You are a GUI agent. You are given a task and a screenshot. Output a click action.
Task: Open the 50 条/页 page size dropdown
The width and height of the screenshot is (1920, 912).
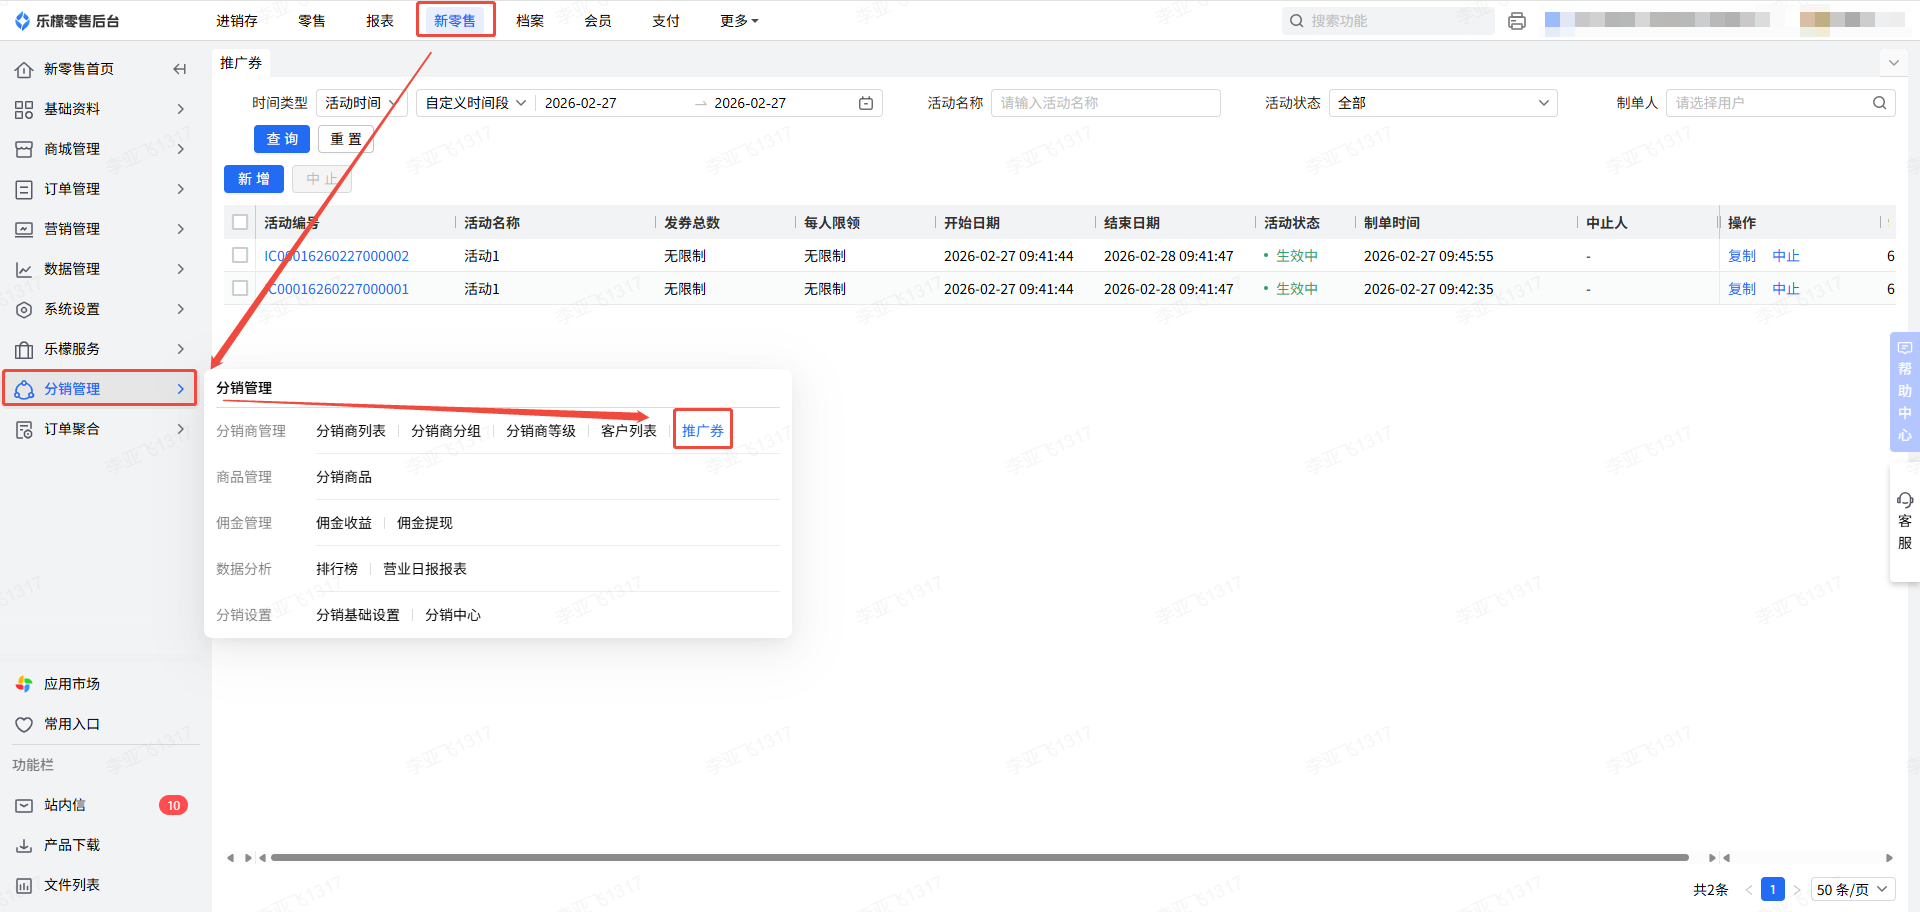[x=1853, y=889]
